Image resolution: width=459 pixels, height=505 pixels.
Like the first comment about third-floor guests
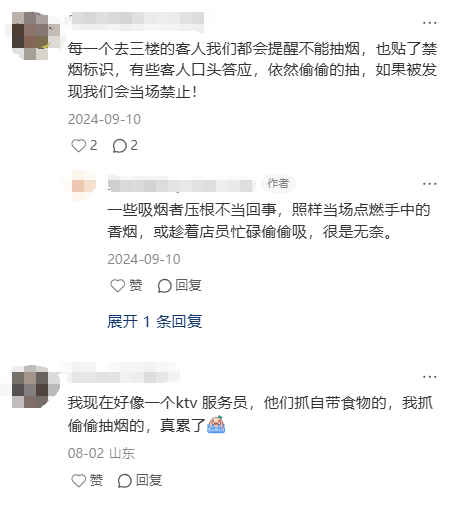pos(84,146)
